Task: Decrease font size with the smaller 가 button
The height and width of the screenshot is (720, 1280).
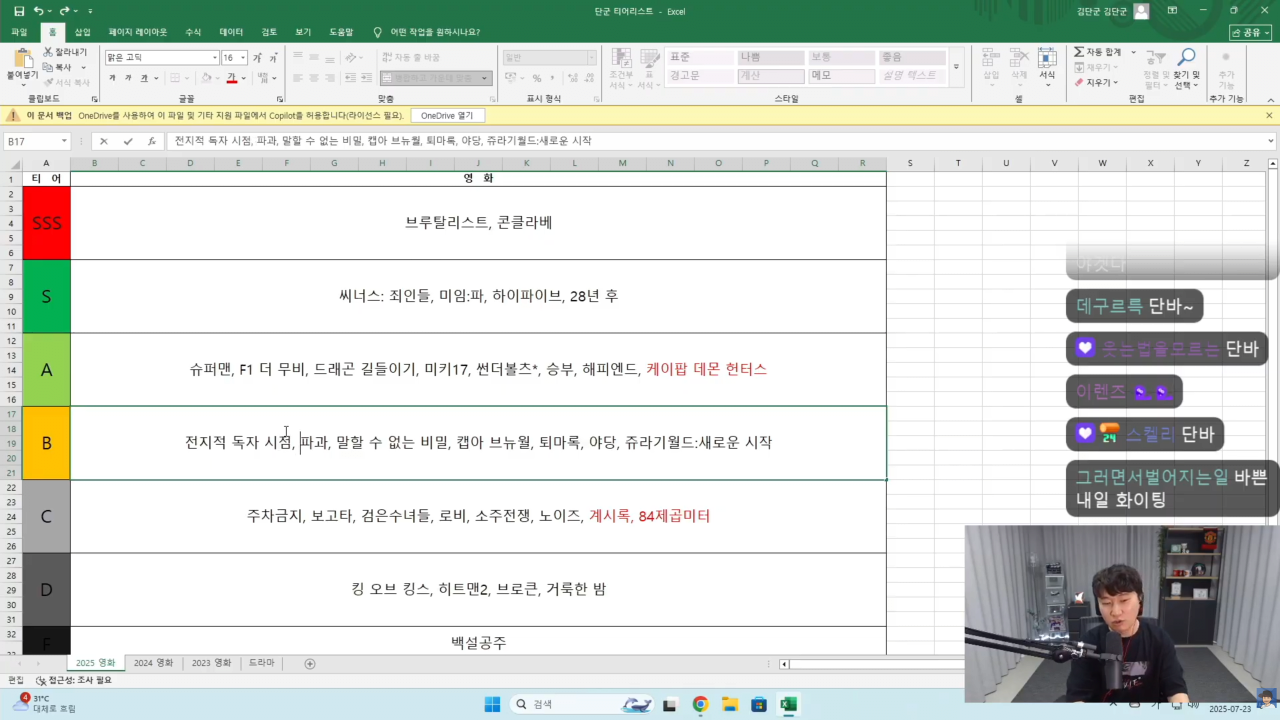Action: coord(272,58)
